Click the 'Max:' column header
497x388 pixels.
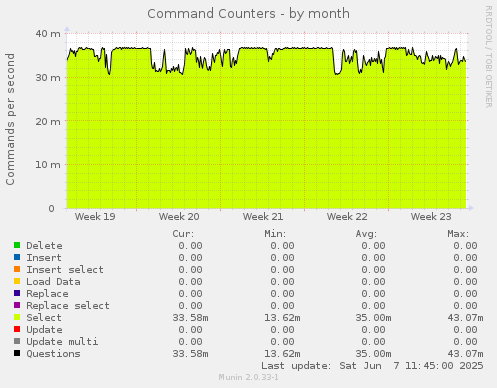(458, 234)
